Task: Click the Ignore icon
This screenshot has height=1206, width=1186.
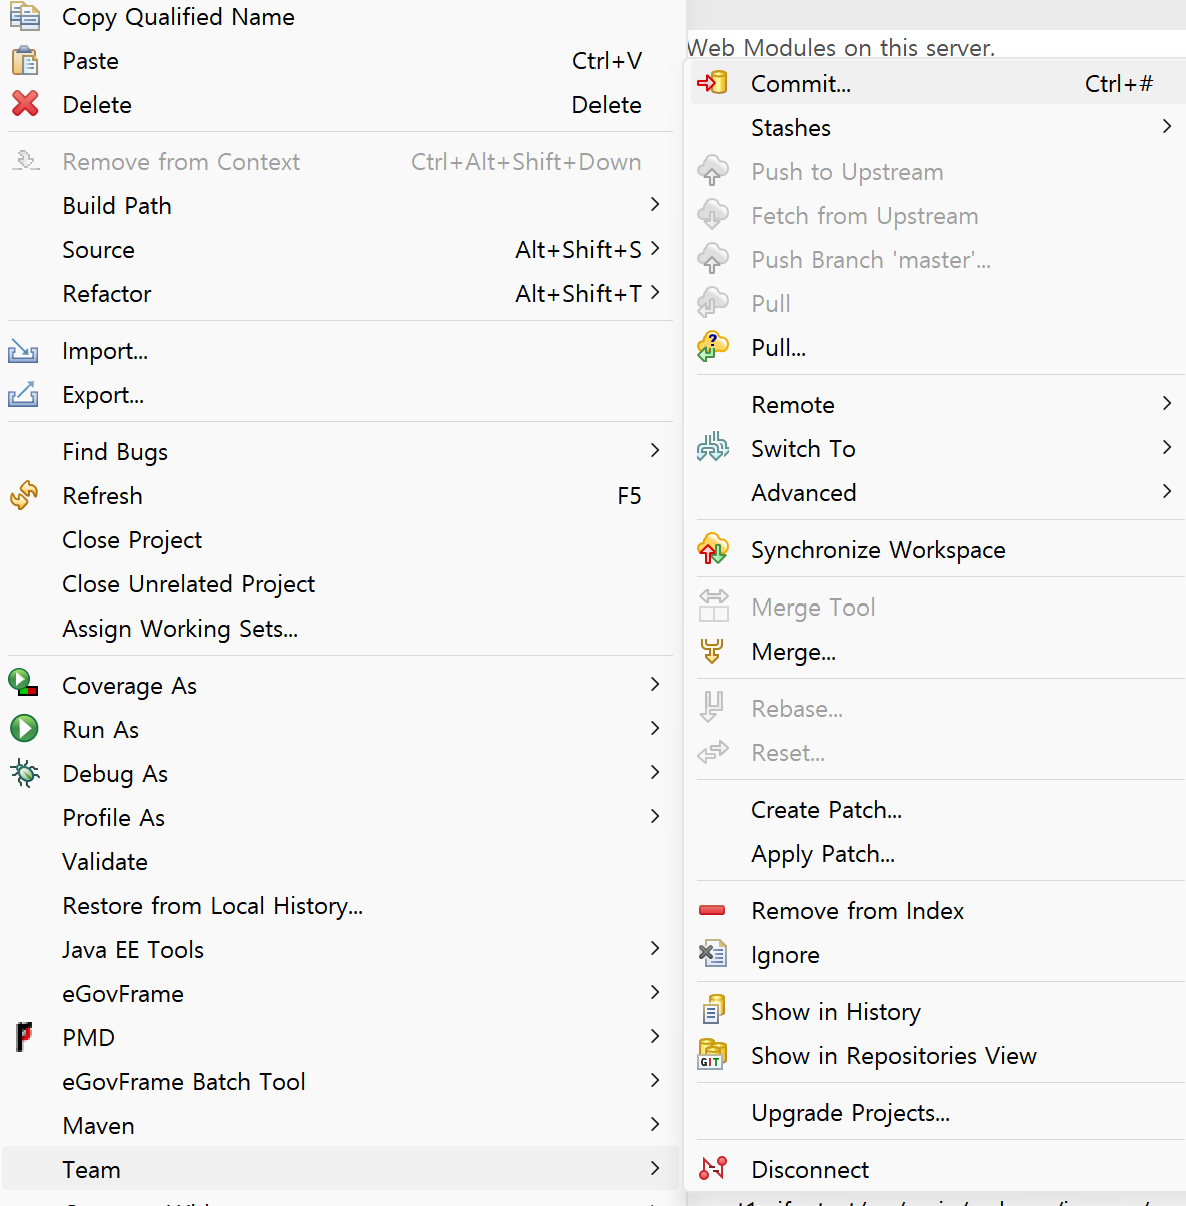Action: pos(712,954)
